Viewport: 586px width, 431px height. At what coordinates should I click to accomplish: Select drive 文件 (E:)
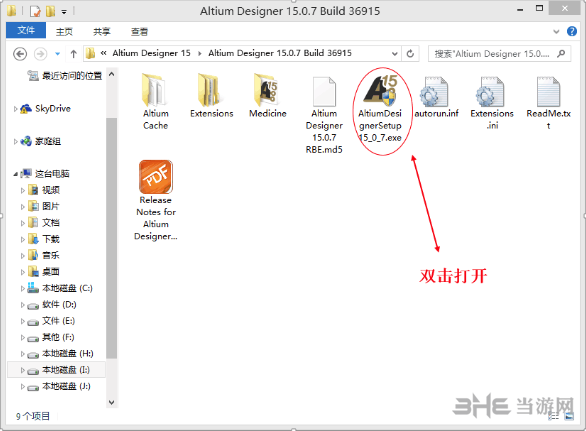(x=52, y=321)
